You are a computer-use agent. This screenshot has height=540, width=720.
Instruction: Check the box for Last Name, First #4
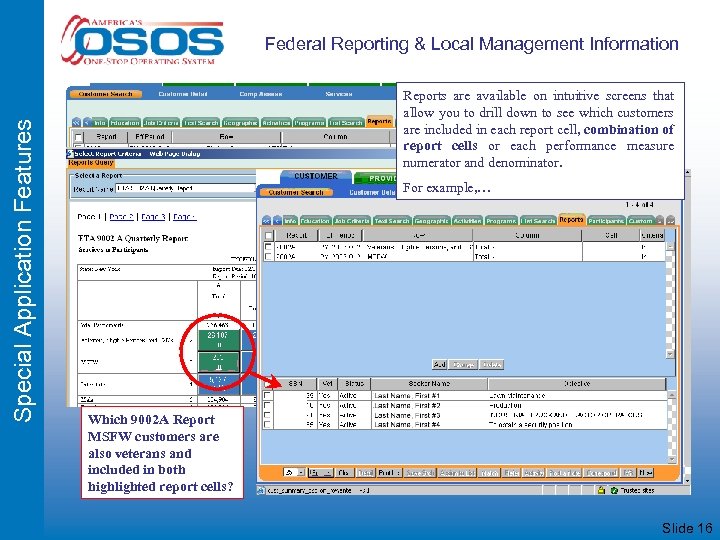click(267, 425)
